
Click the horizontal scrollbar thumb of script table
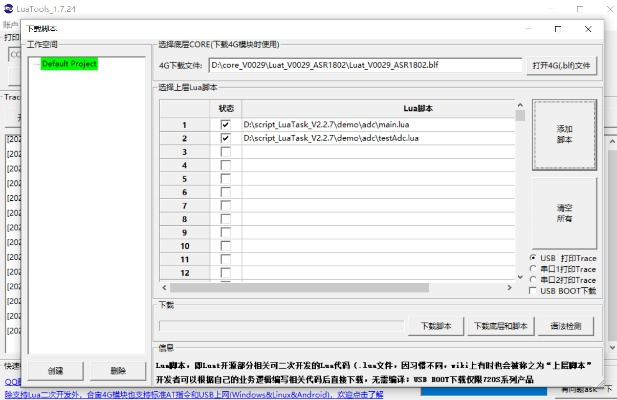tap(299, 288)
